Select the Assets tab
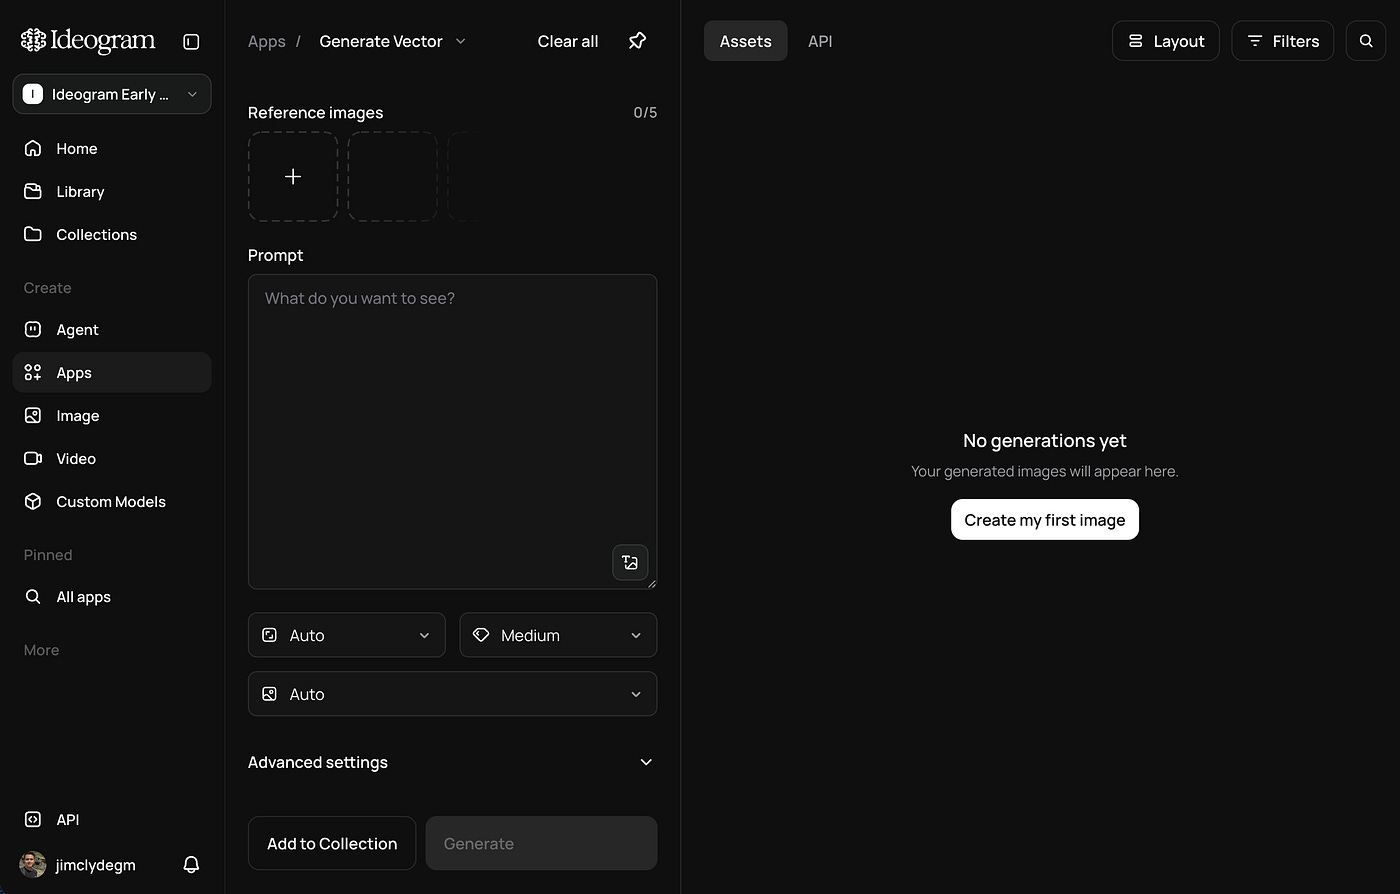 pyautogui.click(x=745, y=41)
